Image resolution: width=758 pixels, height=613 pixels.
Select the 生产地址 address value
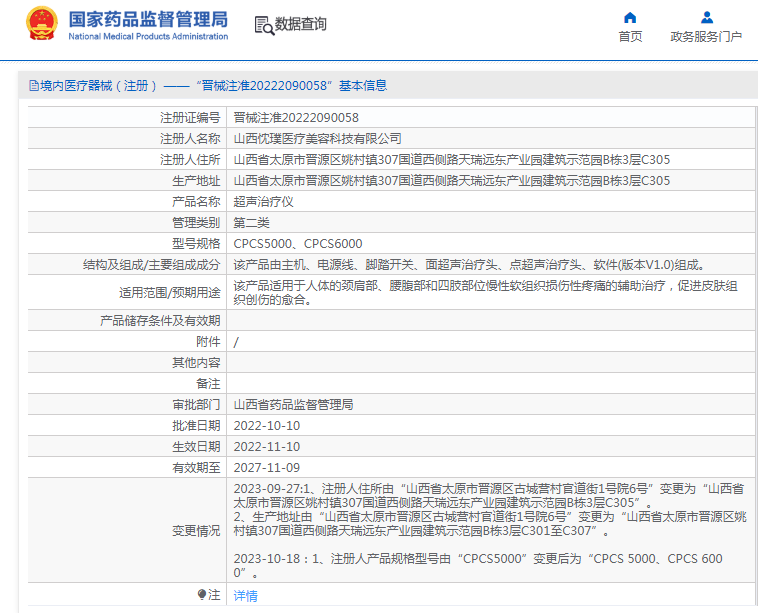(452, 181)
